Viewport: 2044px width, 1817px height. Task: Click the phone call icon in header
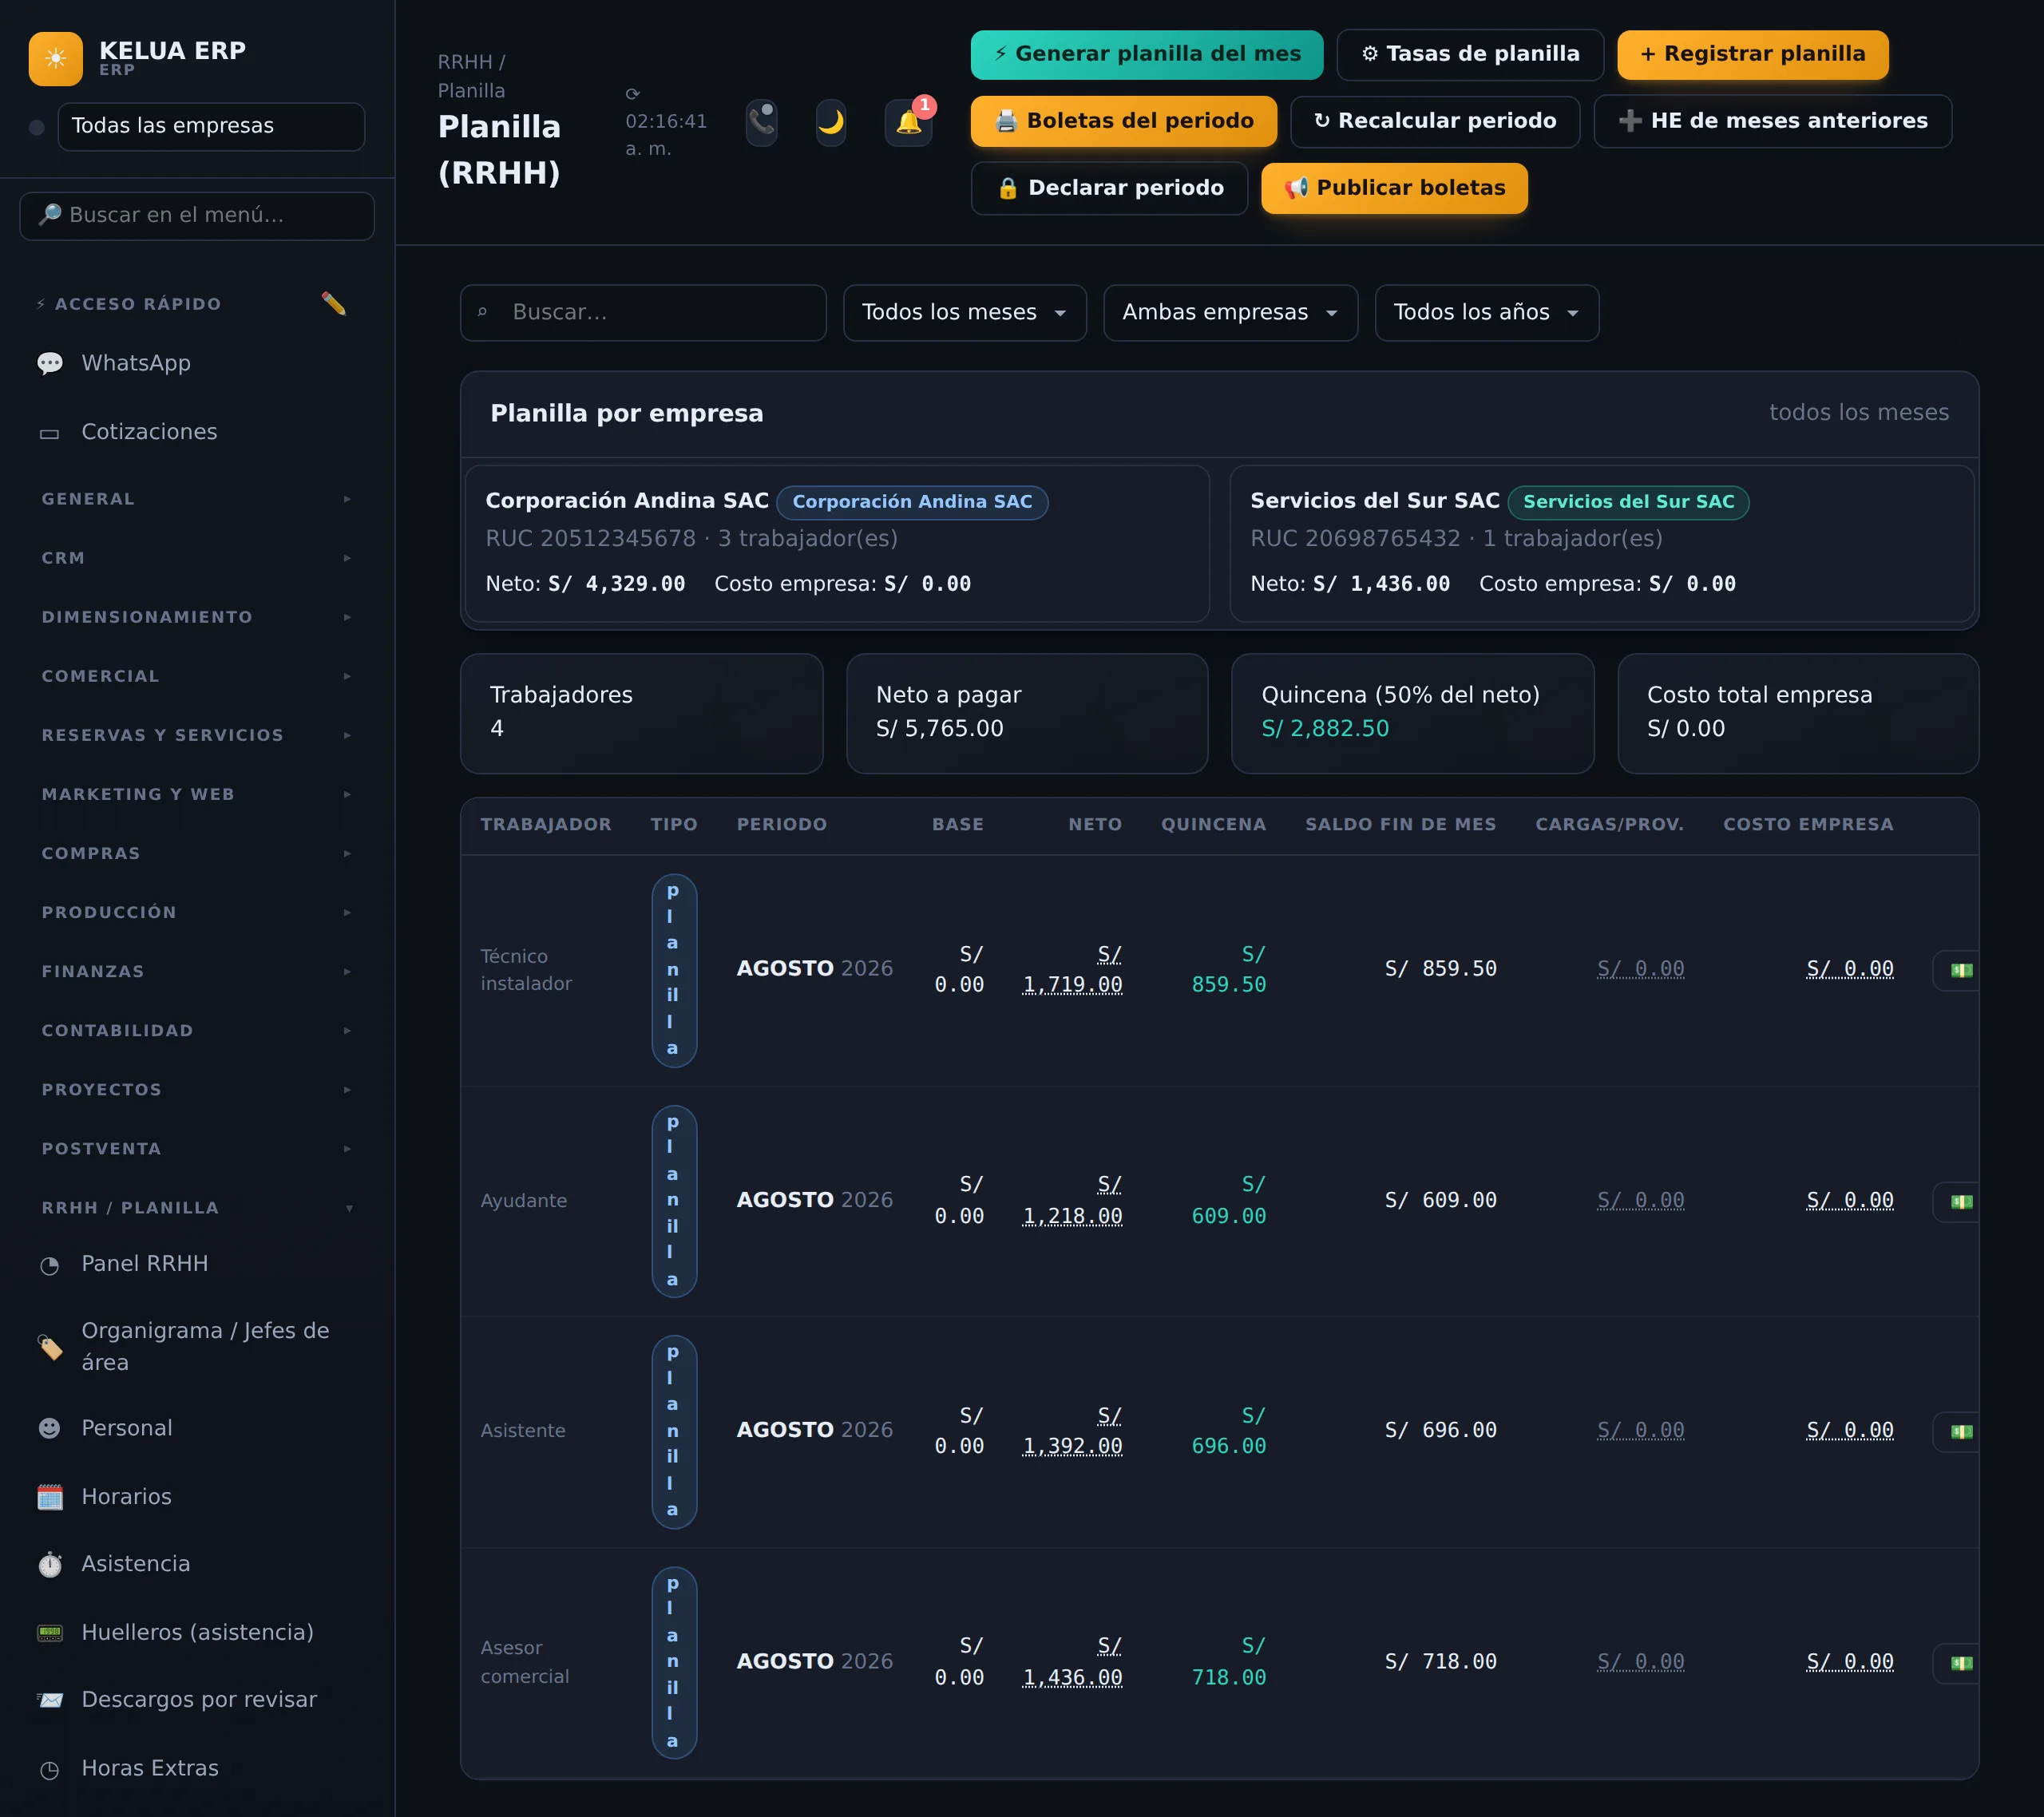point(762,122)
